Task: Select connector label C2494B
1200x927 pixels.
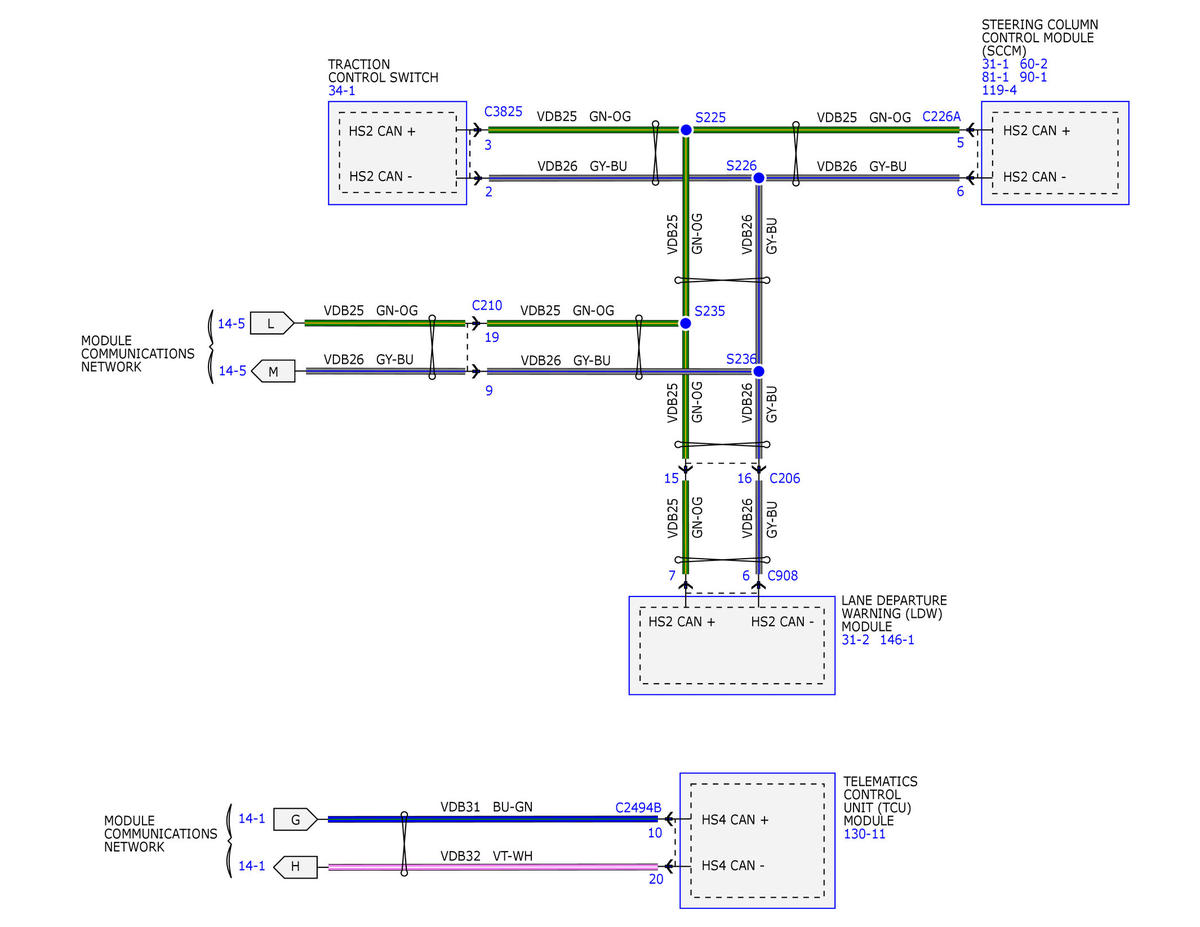Action: click(638, 807)
